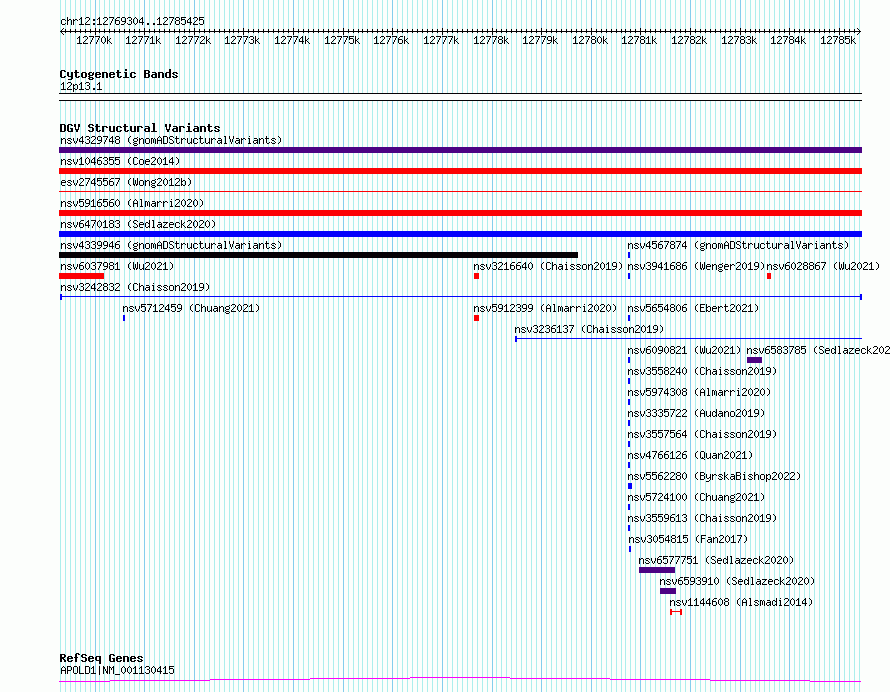Click the nsv4329748 gnomAD variant label
Viewport: 890px width, 692px height.
(x=171, y=140)
